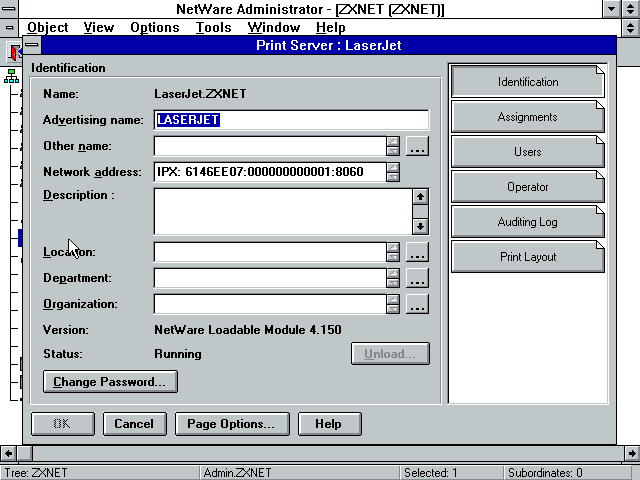Minimize the NetWare Administrator window
Screen dimensions: 640x480
coord(611,9)
